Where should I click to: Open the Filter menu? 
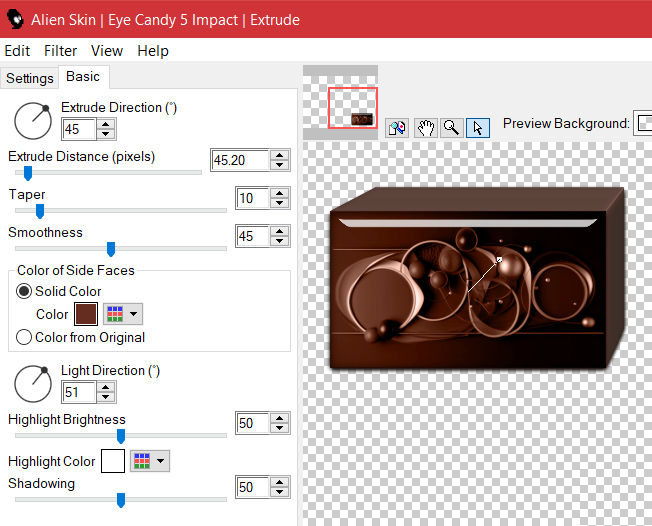[x=60, y=51]
